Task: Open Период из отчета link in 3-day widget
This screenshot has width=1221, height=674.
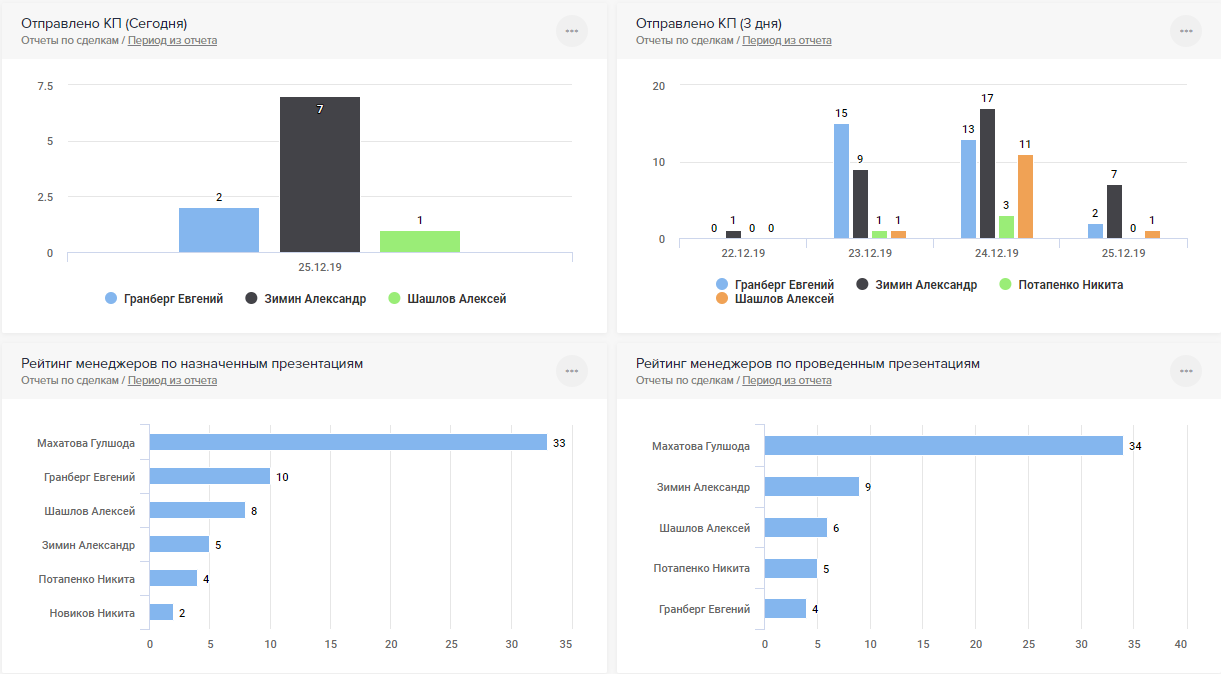Action: pos(787,40)
